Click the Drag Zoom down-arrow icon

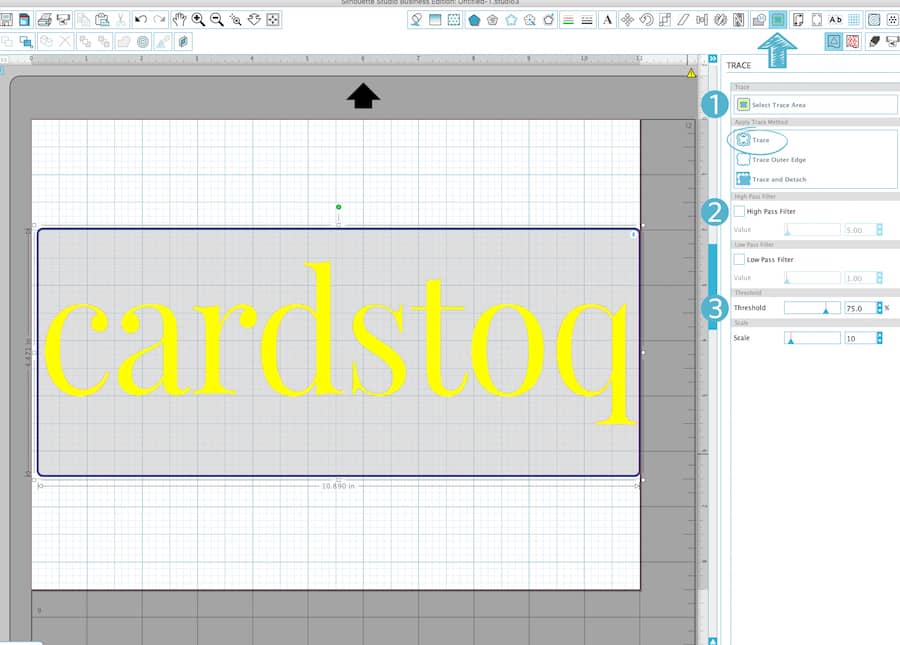[x=254, y=20]
